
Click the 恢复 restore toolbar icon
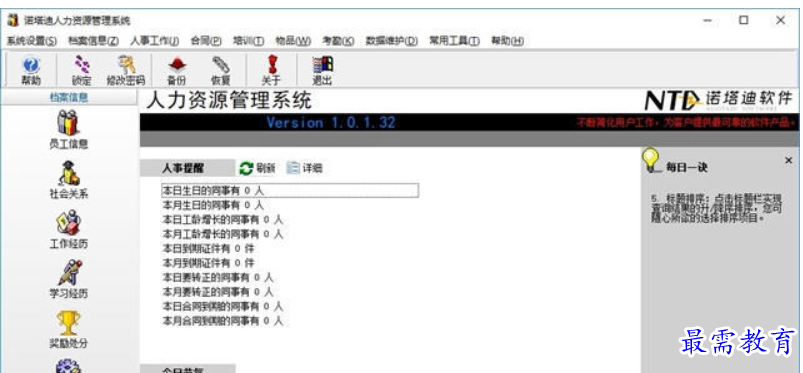pos(221,71)
